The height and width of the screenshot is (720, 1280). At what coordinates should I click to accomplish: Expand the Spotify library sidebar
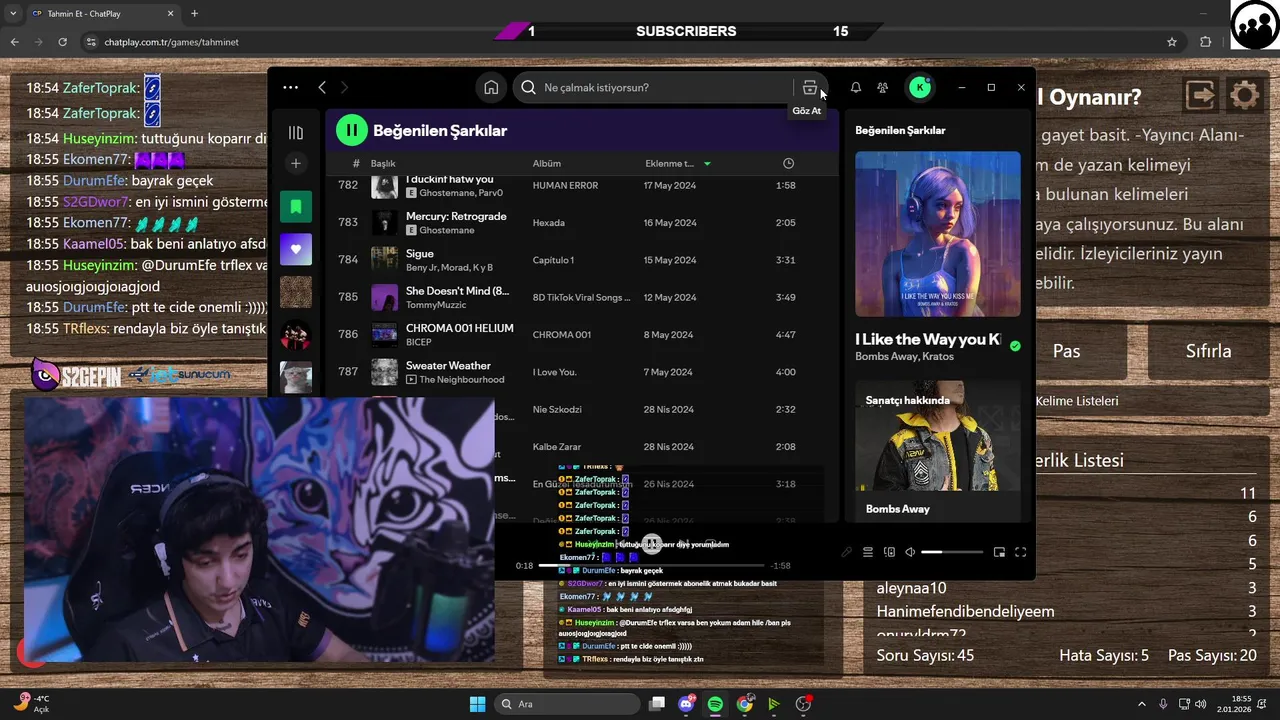click(x=295, y=132)
